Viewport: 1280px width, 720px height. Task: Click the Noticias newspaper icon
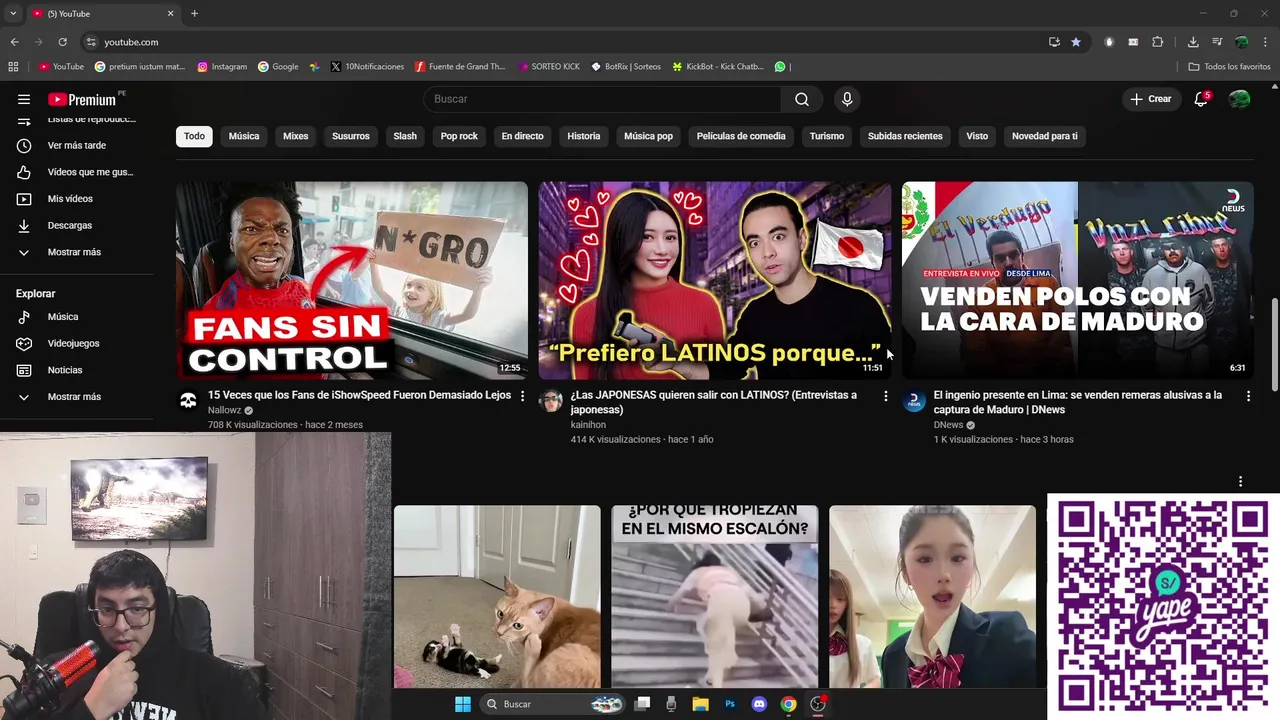24,370
